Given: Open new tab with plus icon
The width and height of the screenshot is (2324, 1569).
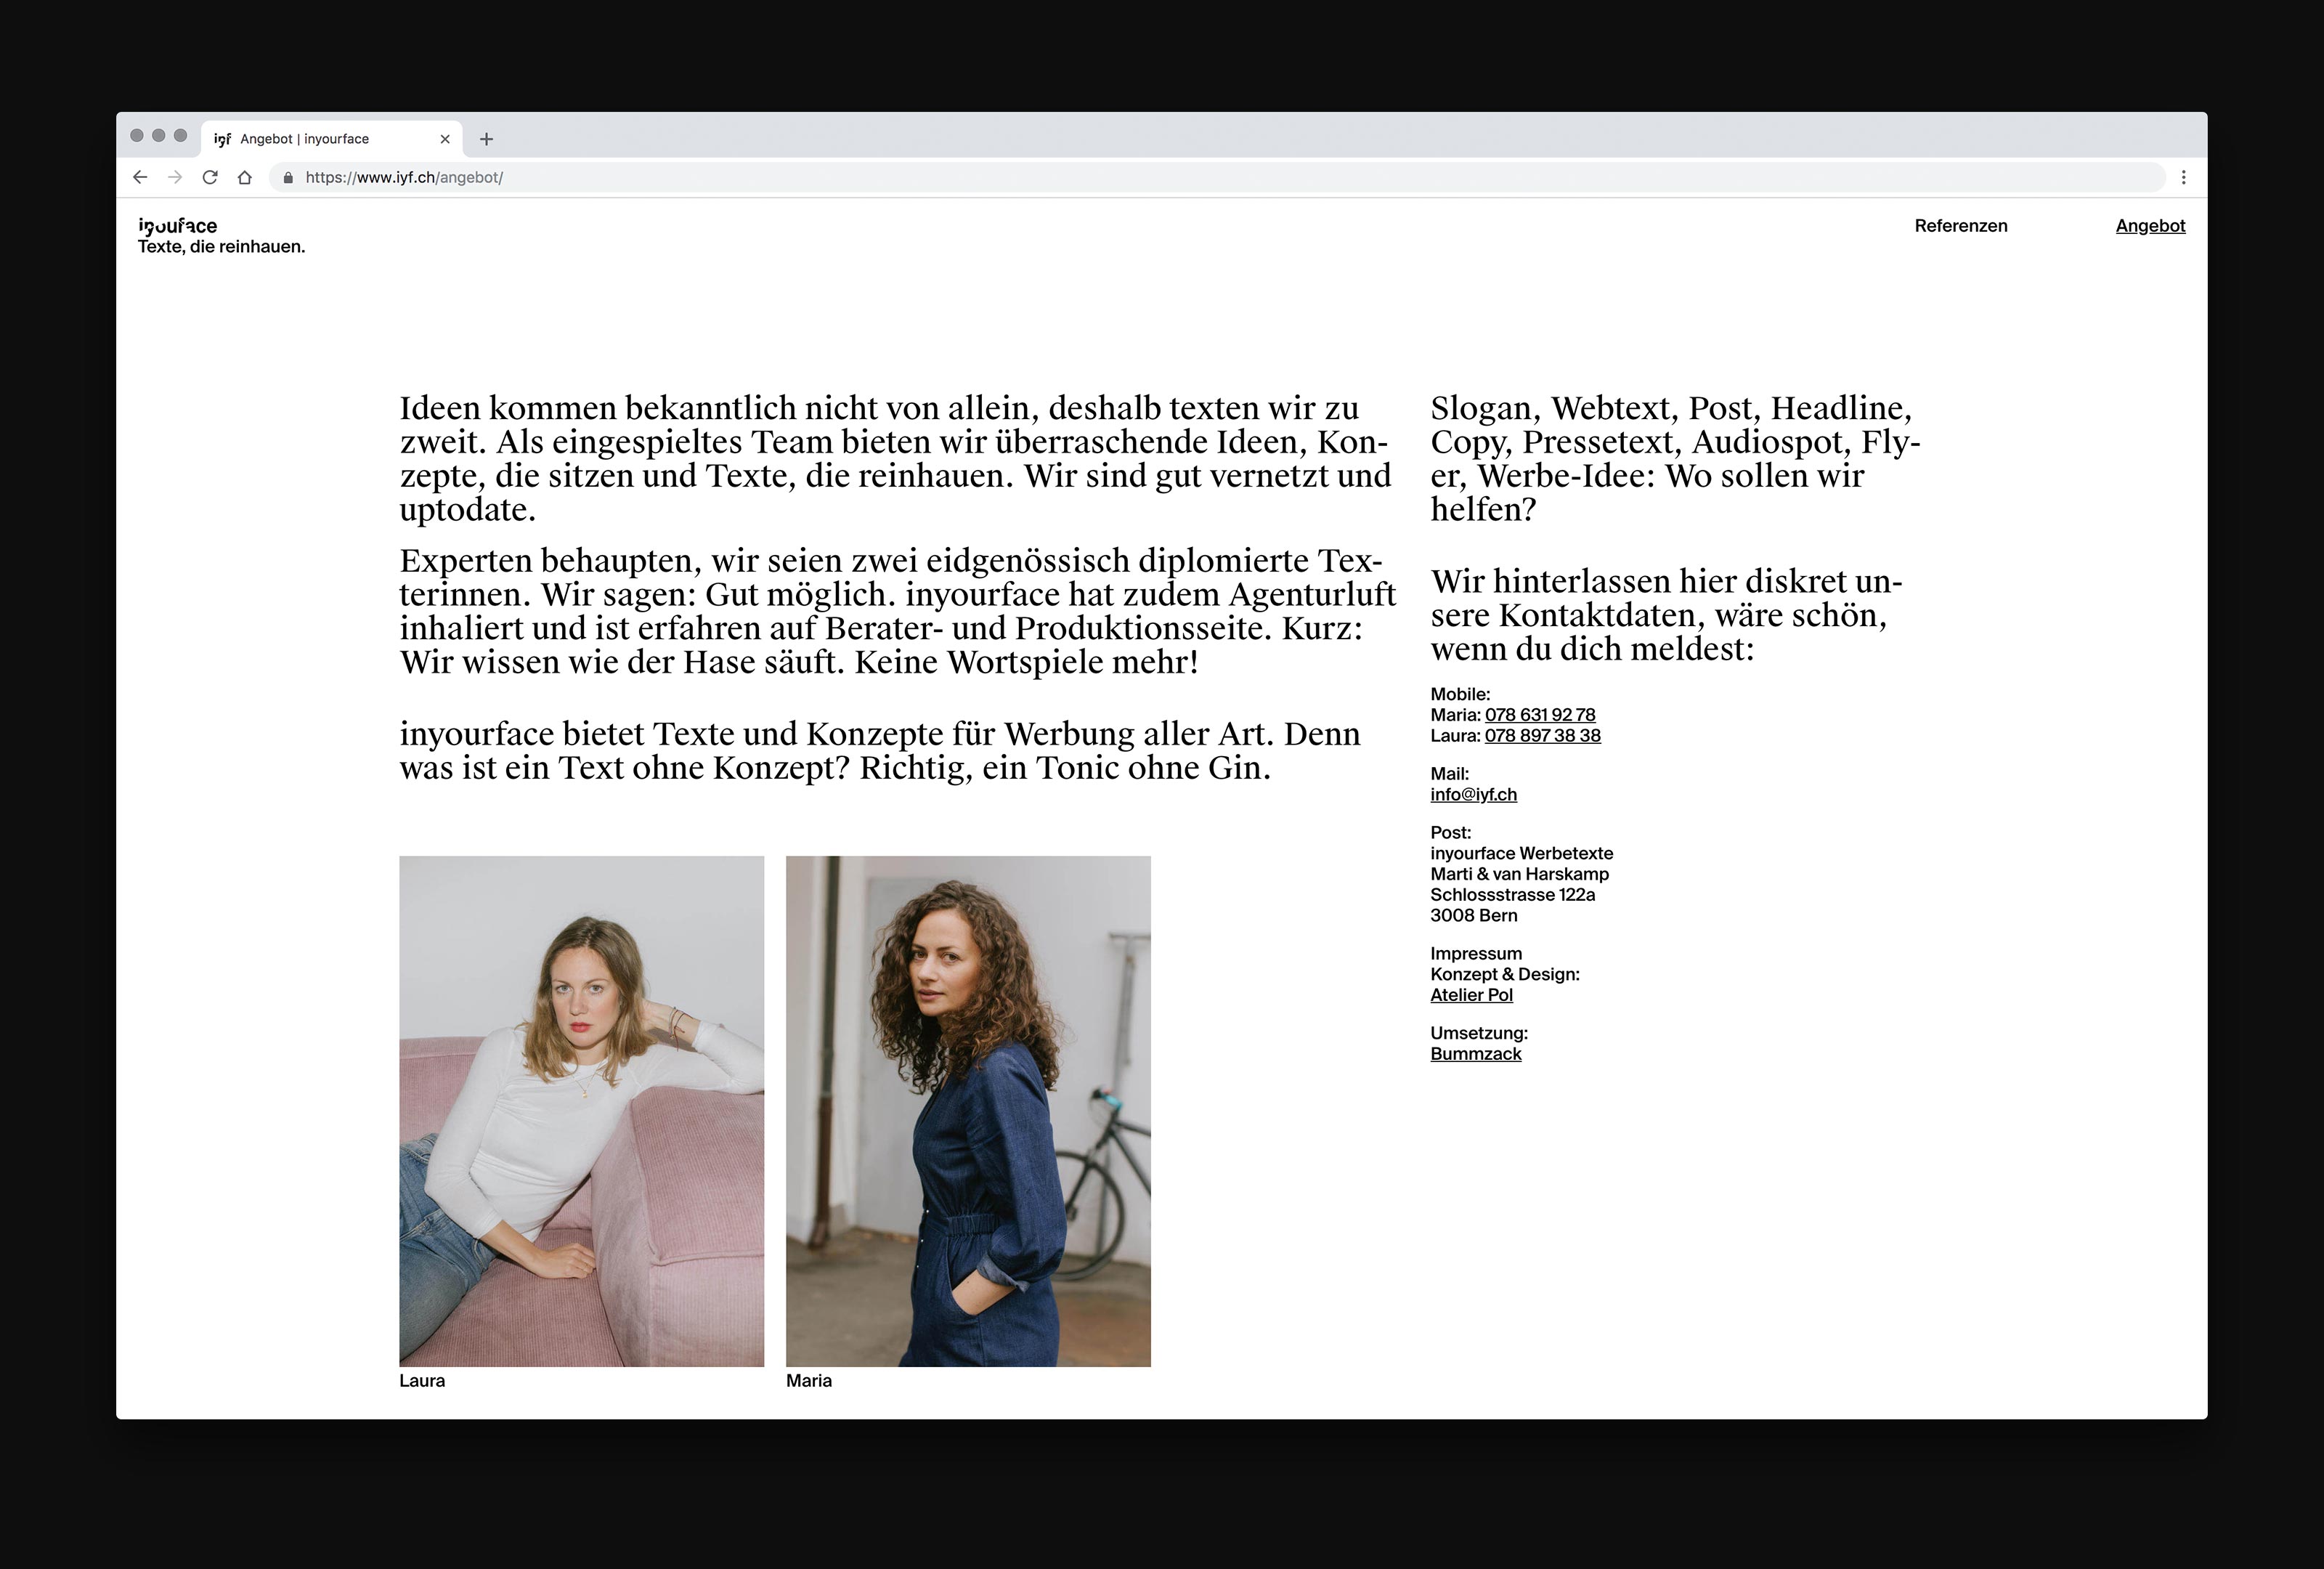Looking at the screenshot, I should point(486,139).
